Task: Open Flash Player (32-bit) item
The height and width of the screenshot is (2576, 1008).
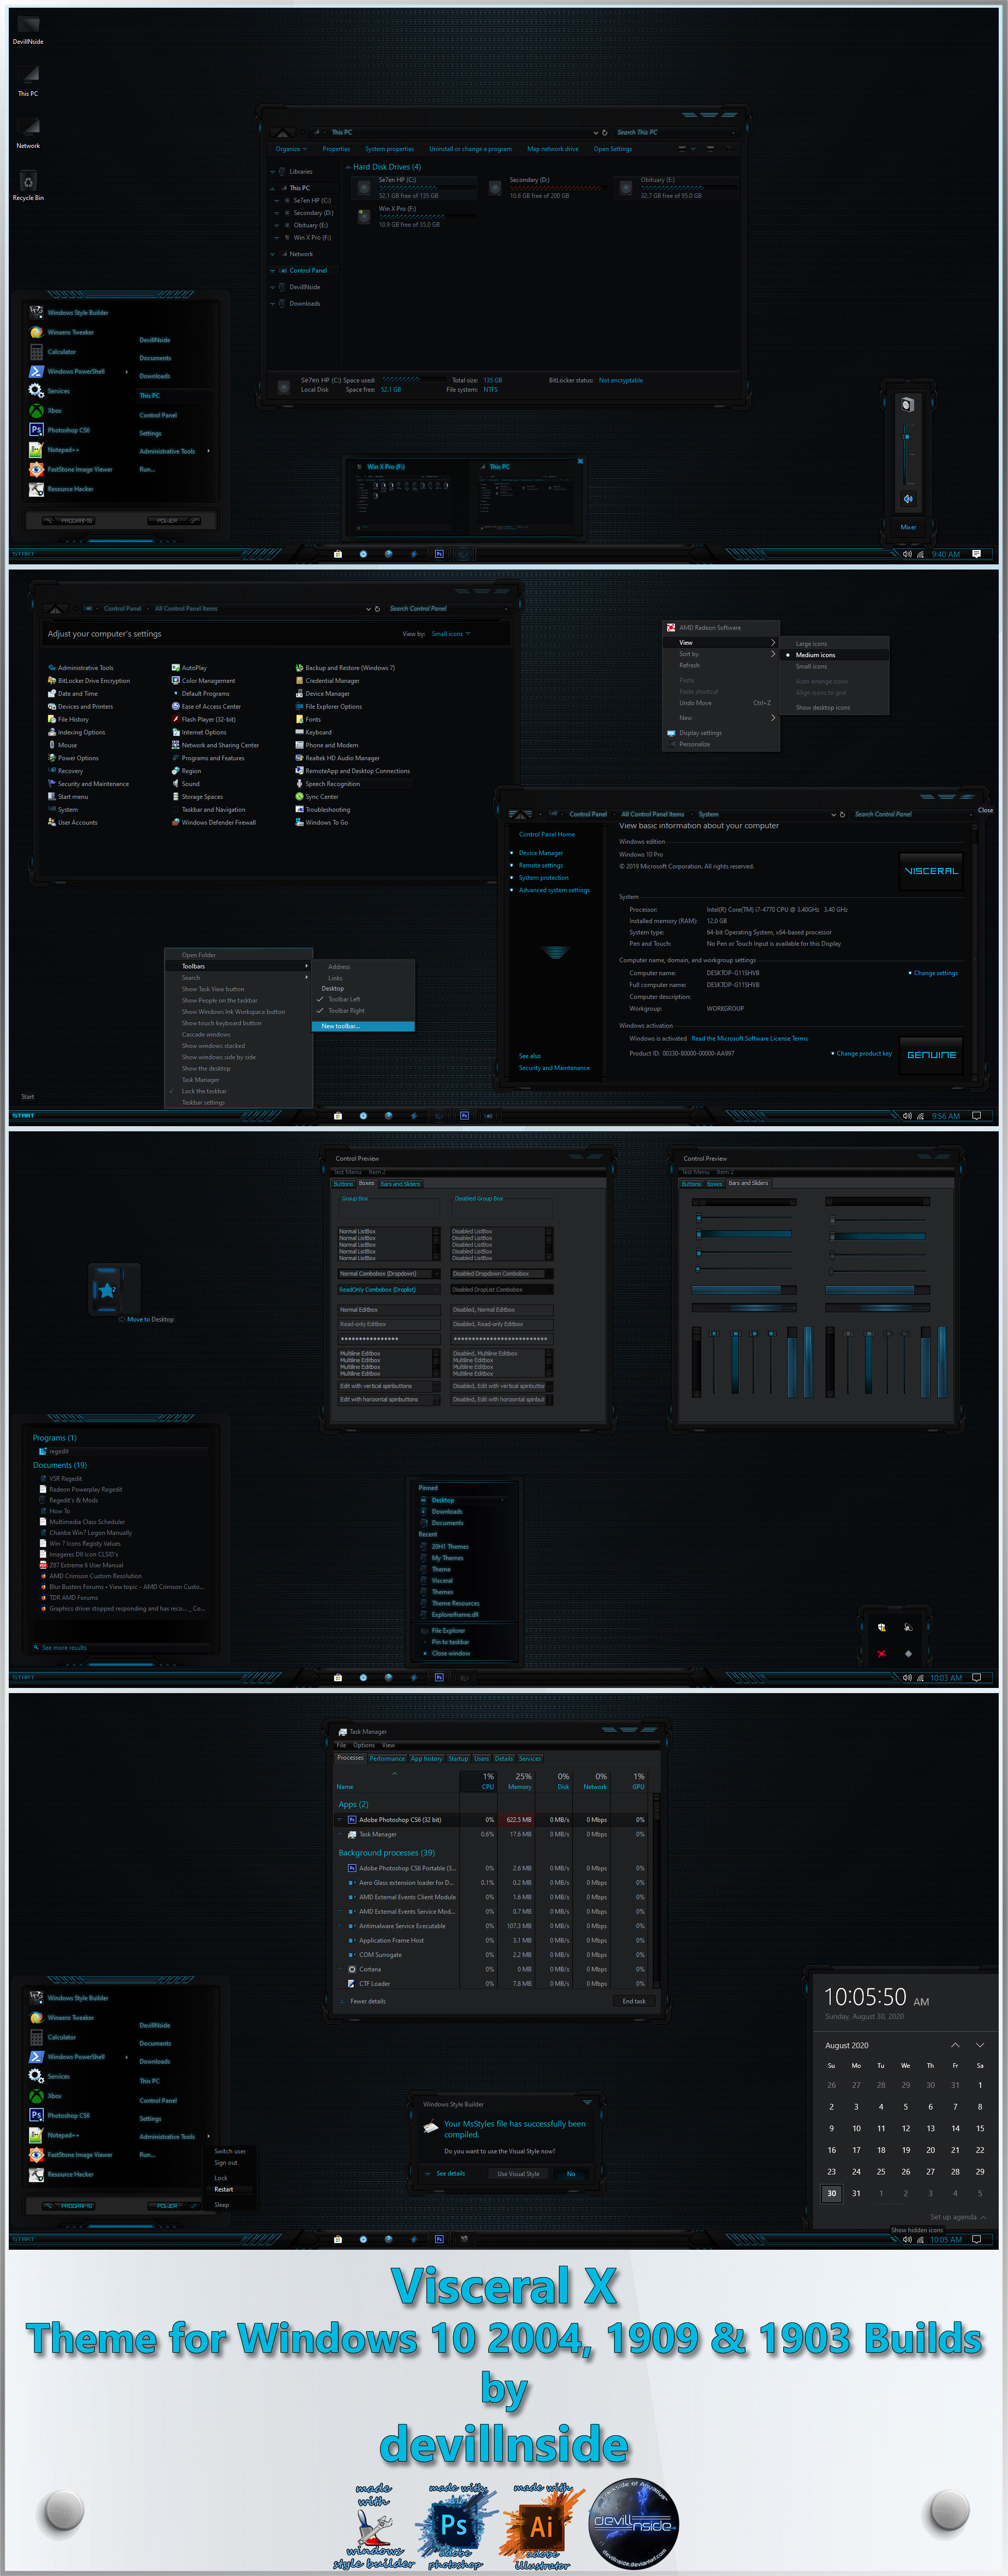Action: tap(203, 719)
